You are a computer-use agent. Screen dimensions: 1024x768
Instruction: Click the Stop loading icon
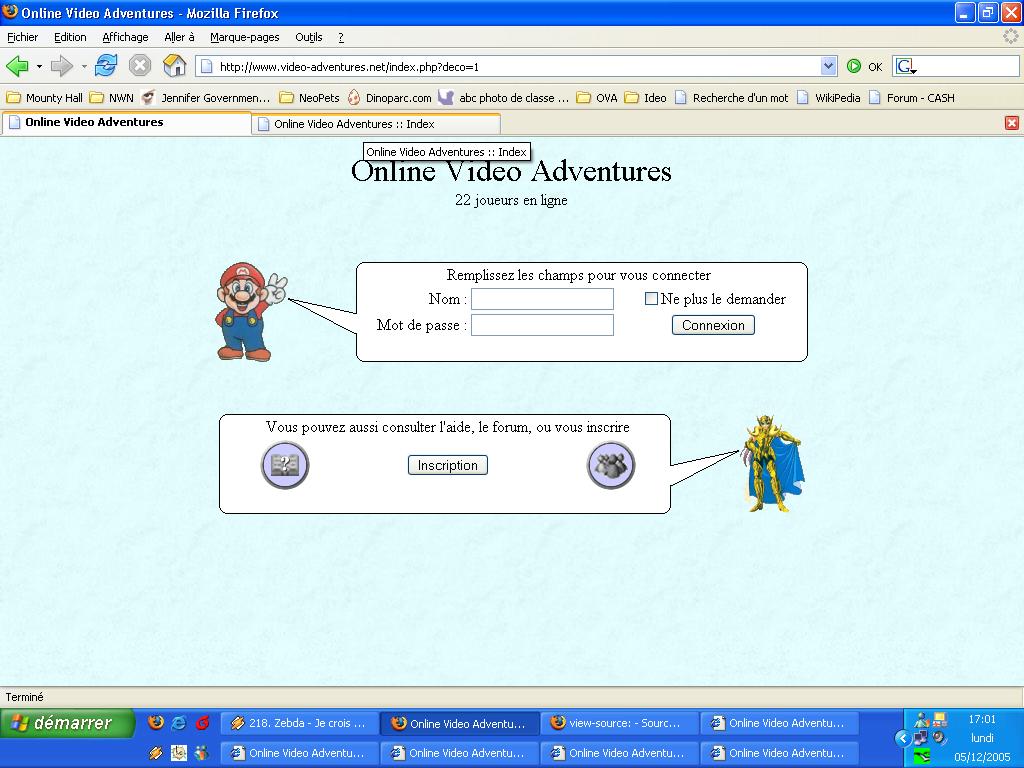click(x=140, y=66)
